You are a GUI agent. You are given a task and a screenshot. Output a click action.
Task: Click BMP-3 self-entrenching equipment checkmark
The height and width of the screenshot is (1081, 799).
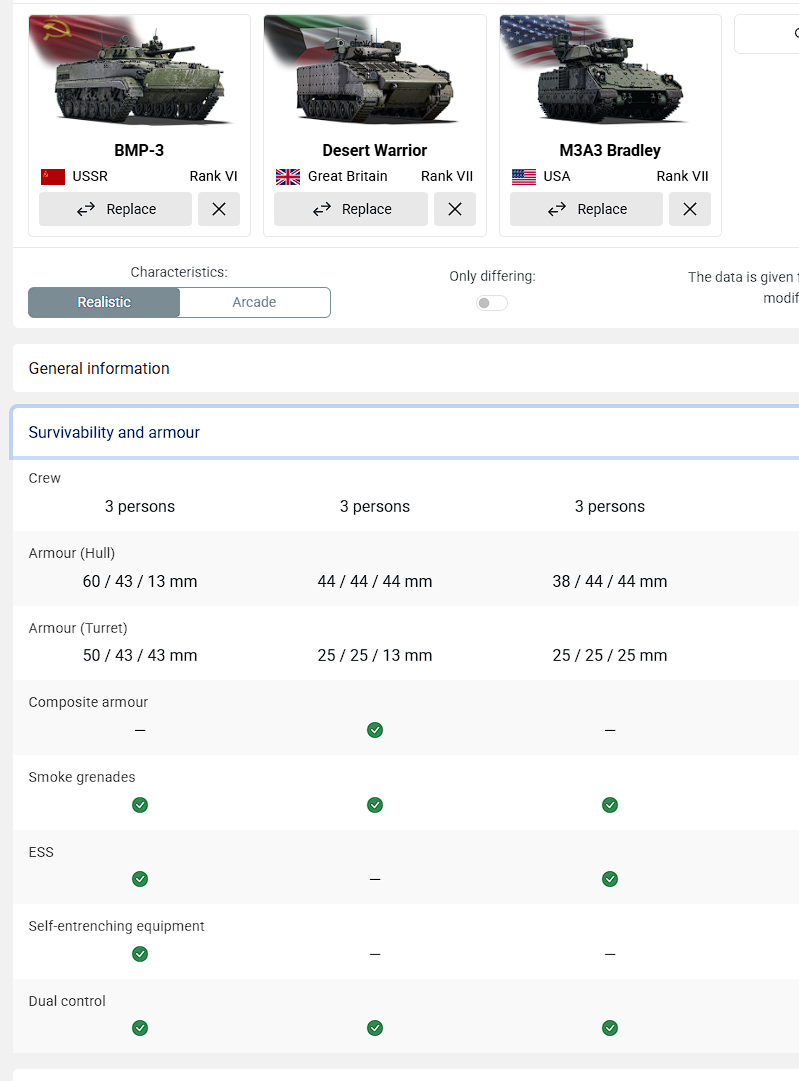140,954
